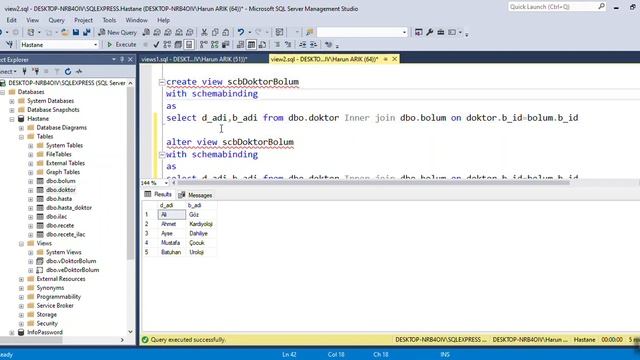Click the Cut scissors icon
This screenshot has width=640, height=360.
[204, 32]
